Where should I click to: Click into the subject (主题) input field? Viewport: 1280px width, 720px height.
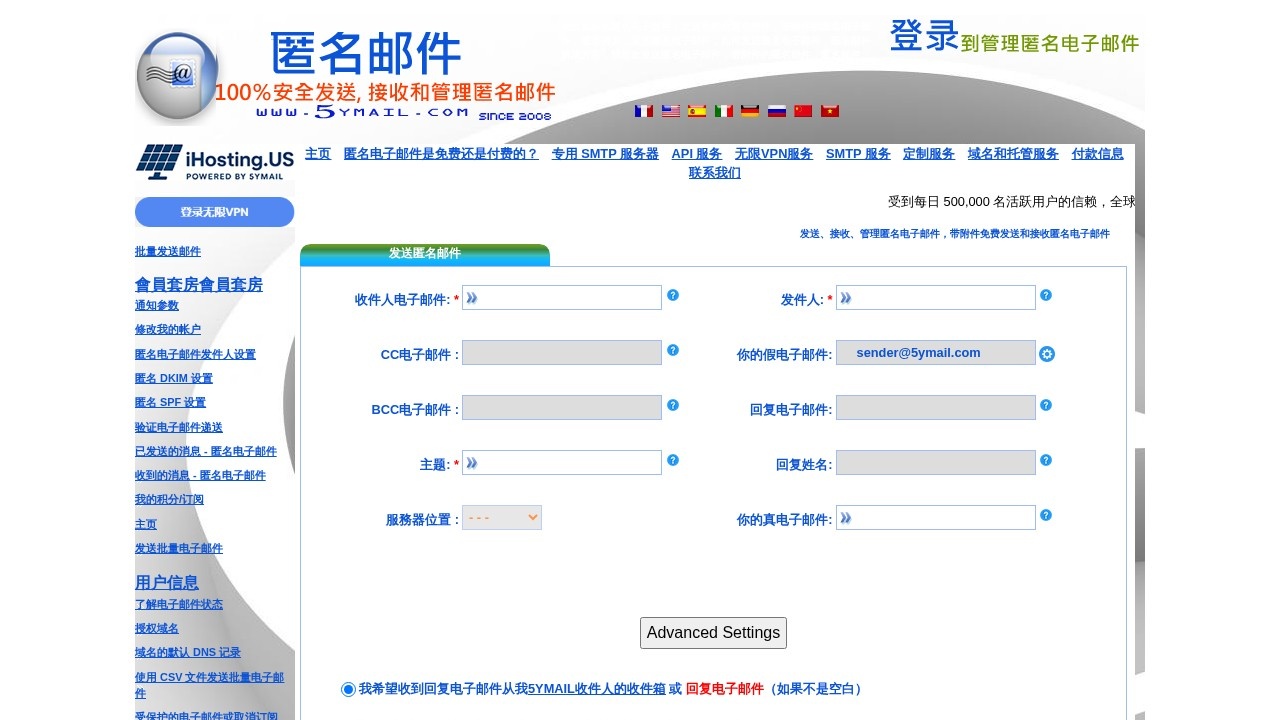click(562, 462)
